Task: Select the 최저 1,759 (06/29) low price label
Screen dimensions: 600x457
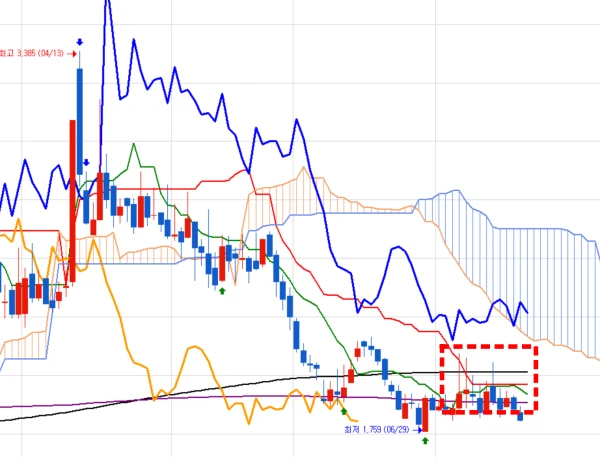Action: click(x=377, y=429)
